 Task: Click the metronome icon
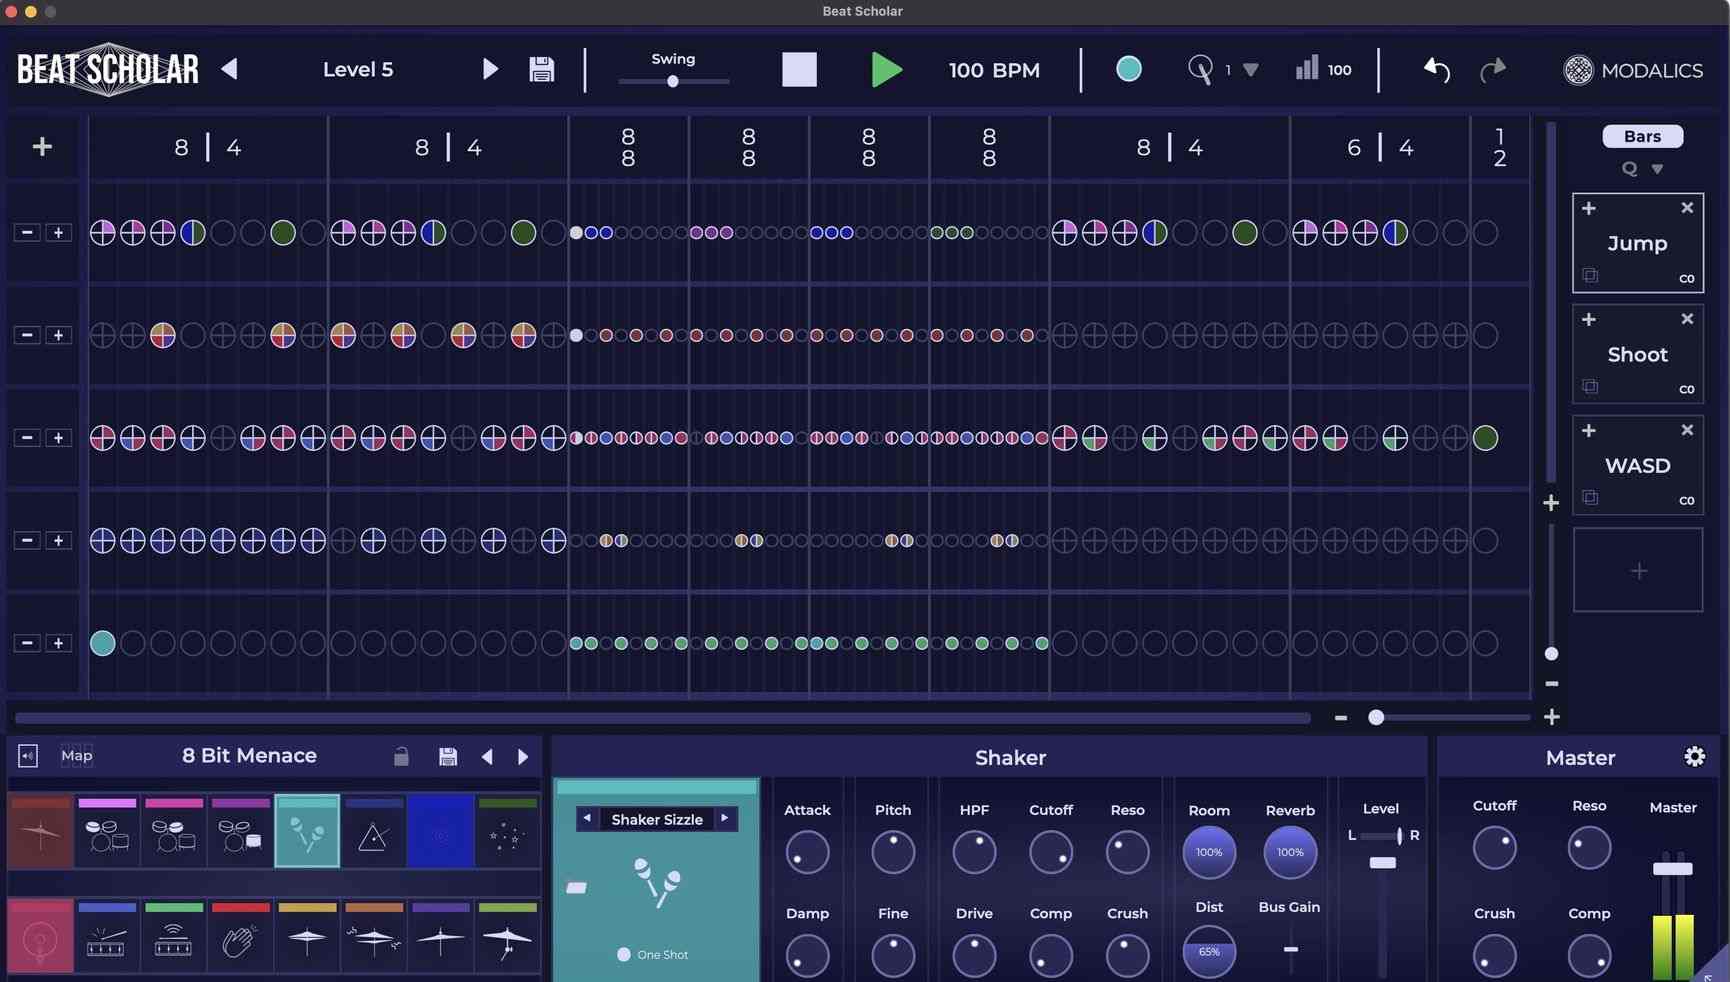tap(1199, 69)
